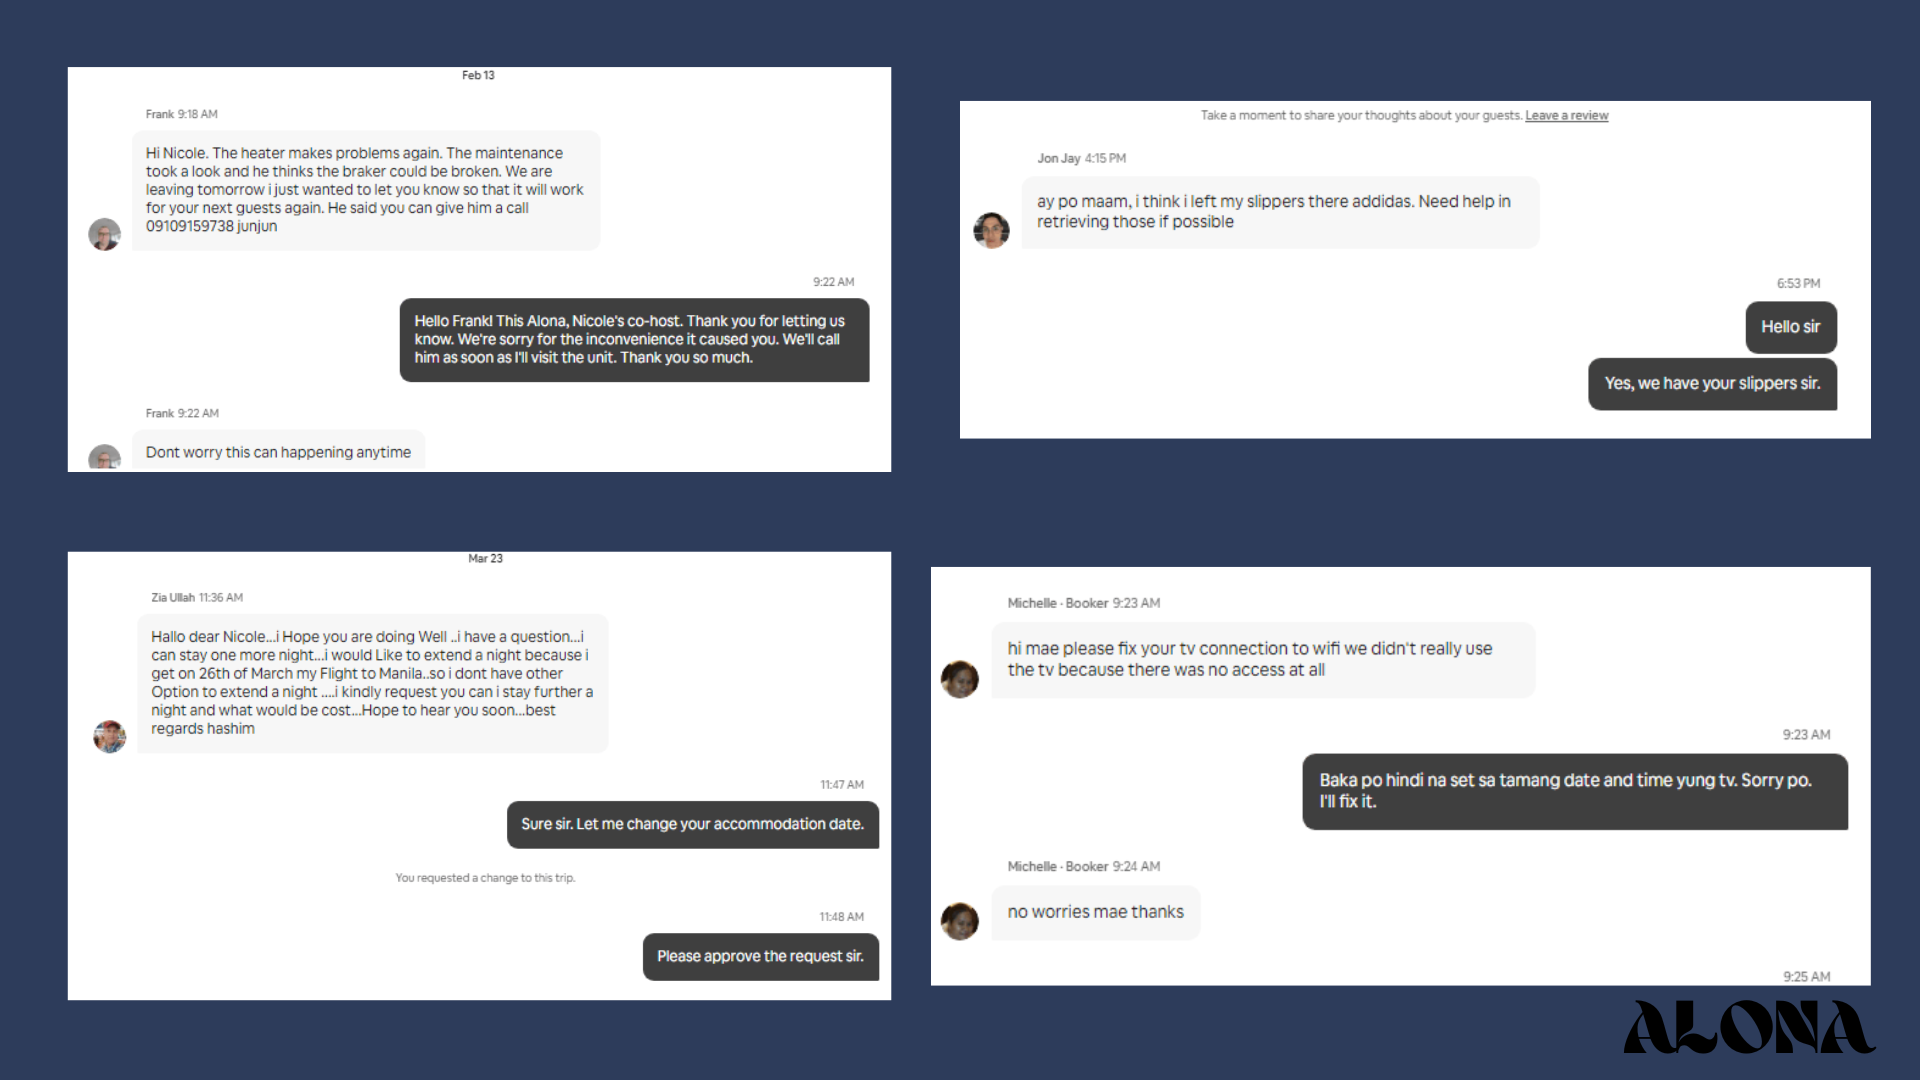This screenshot has width=1920, height=1080.
Task: Select Jon Jay's slippers message bubble
Action: pyautogui.click(x=1280, y=212)
